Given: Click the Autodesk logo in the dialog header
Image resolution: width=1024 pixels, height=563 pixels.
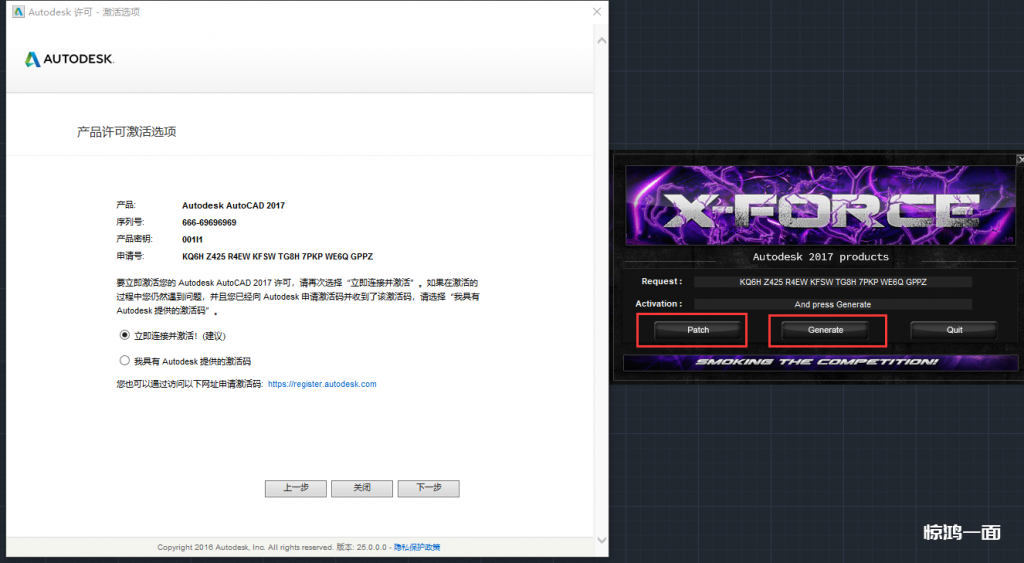Looking at the screenshot, I should click(x=69, y=59).
